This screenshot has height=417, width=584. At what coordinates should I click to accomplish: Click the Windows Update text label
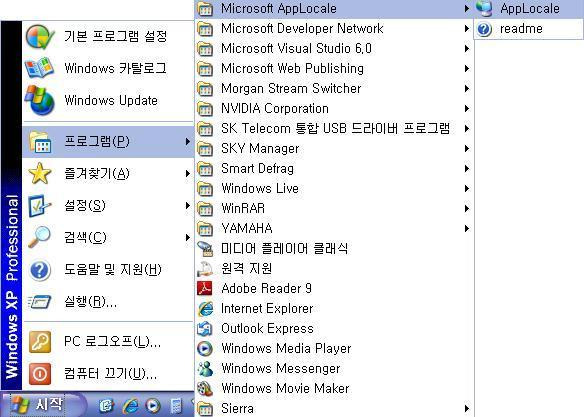coord(111,101)
